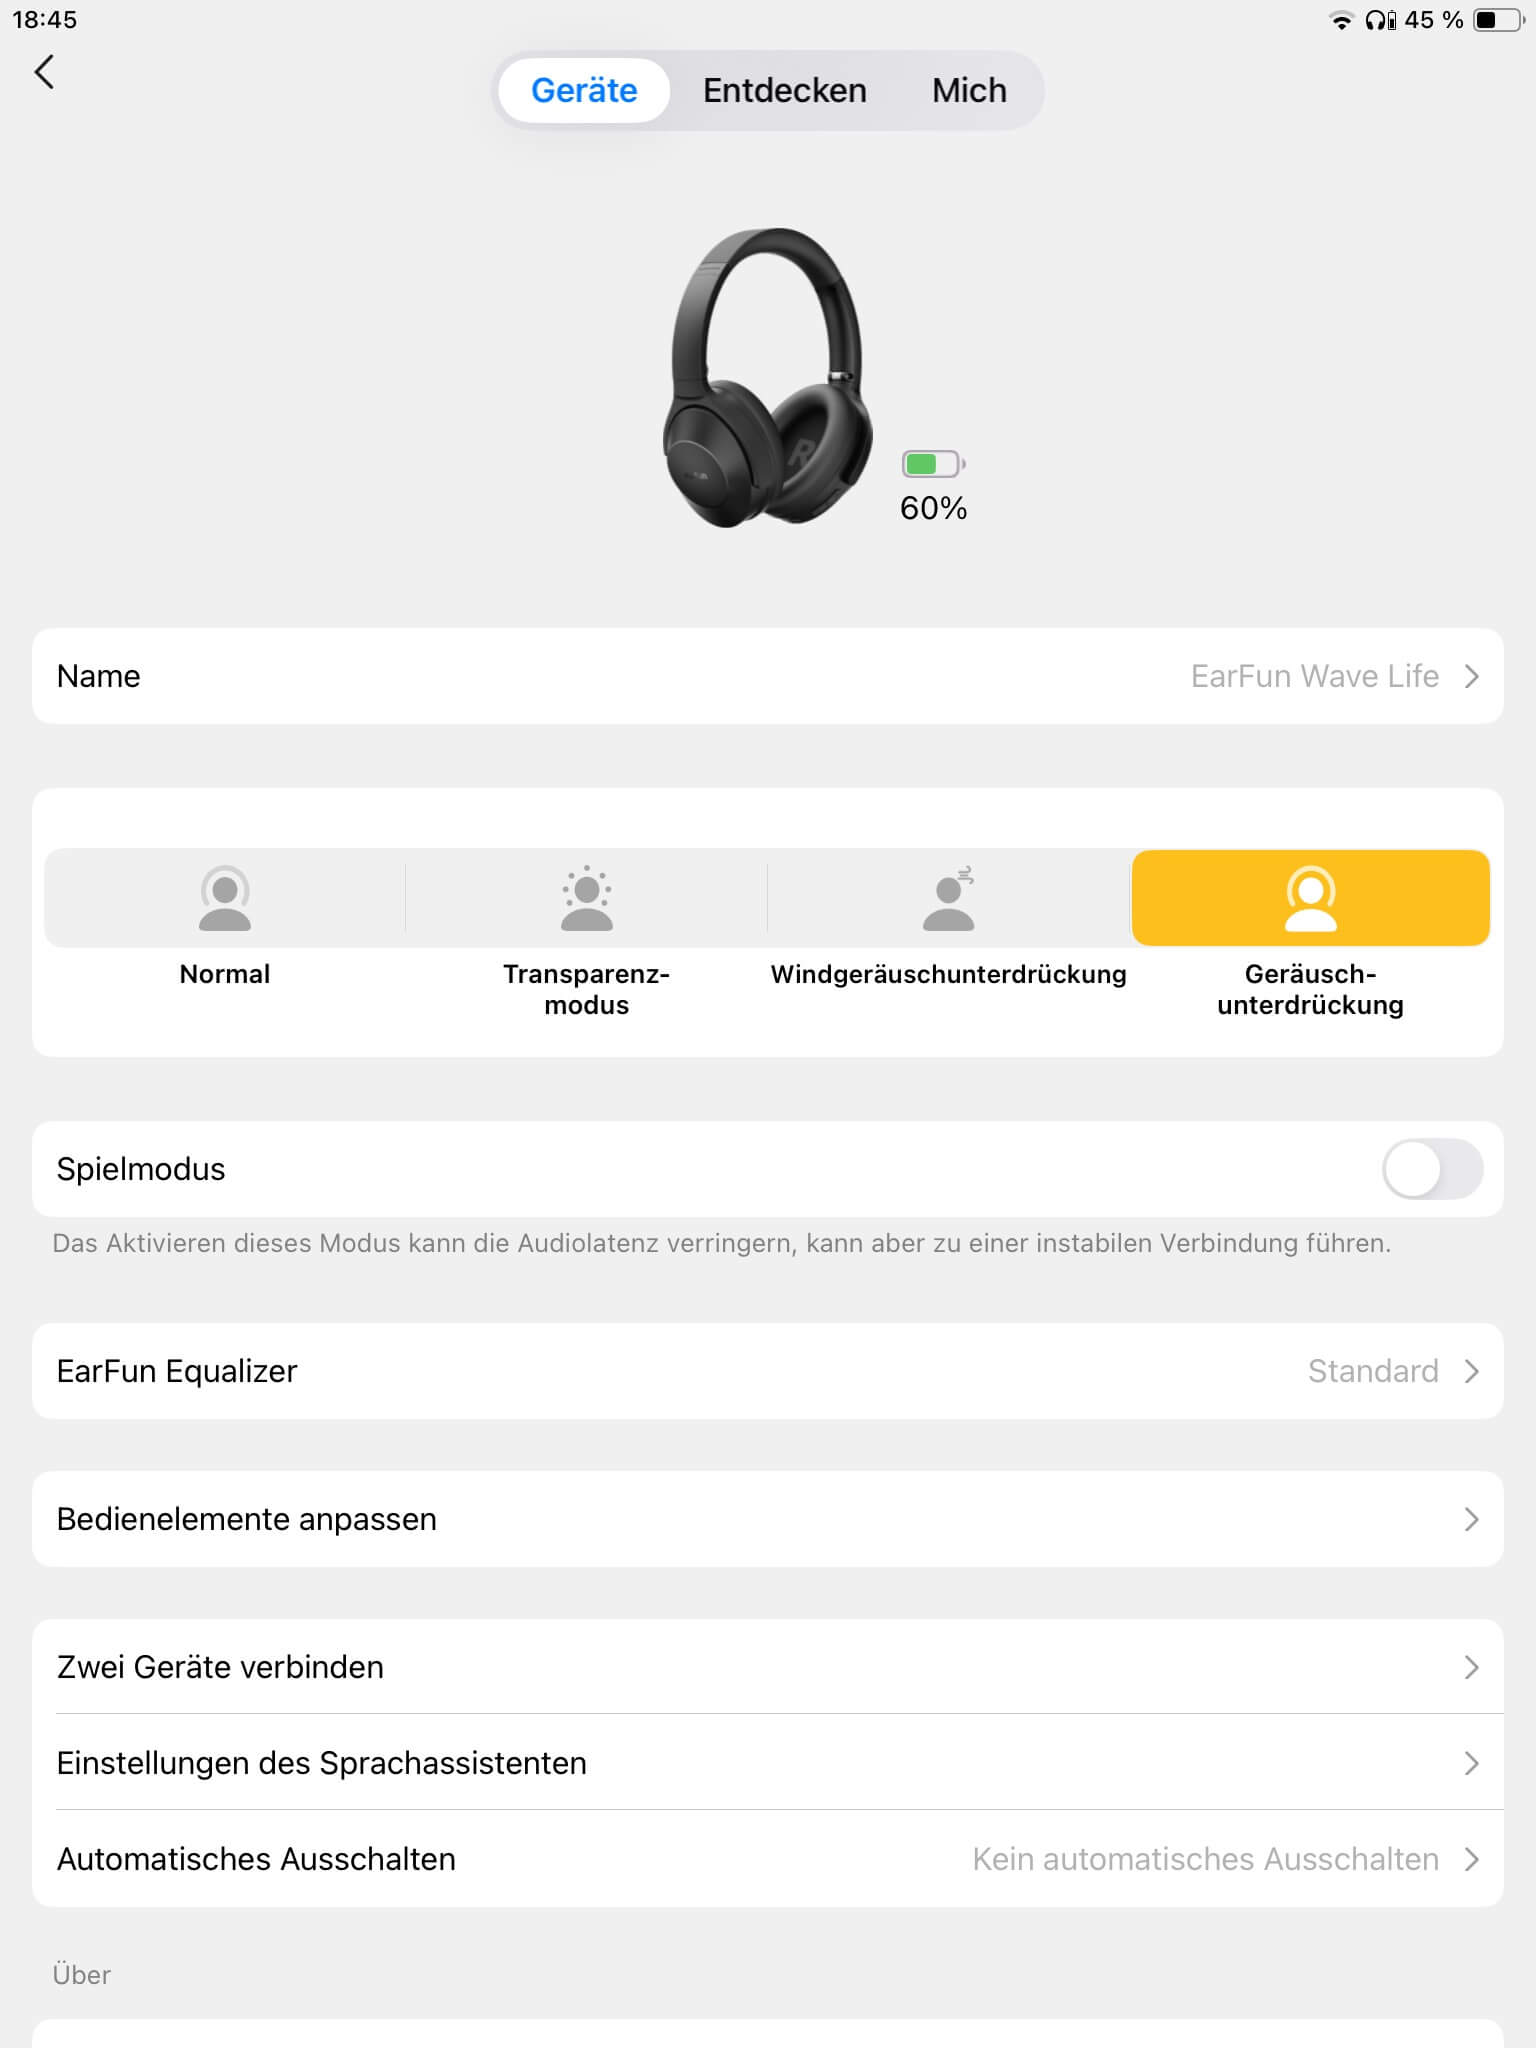This screenshot has height=2048, width=1536.
Task: Expand Bedienelemente anpassen chevron
Action: coord(1471,1519)
